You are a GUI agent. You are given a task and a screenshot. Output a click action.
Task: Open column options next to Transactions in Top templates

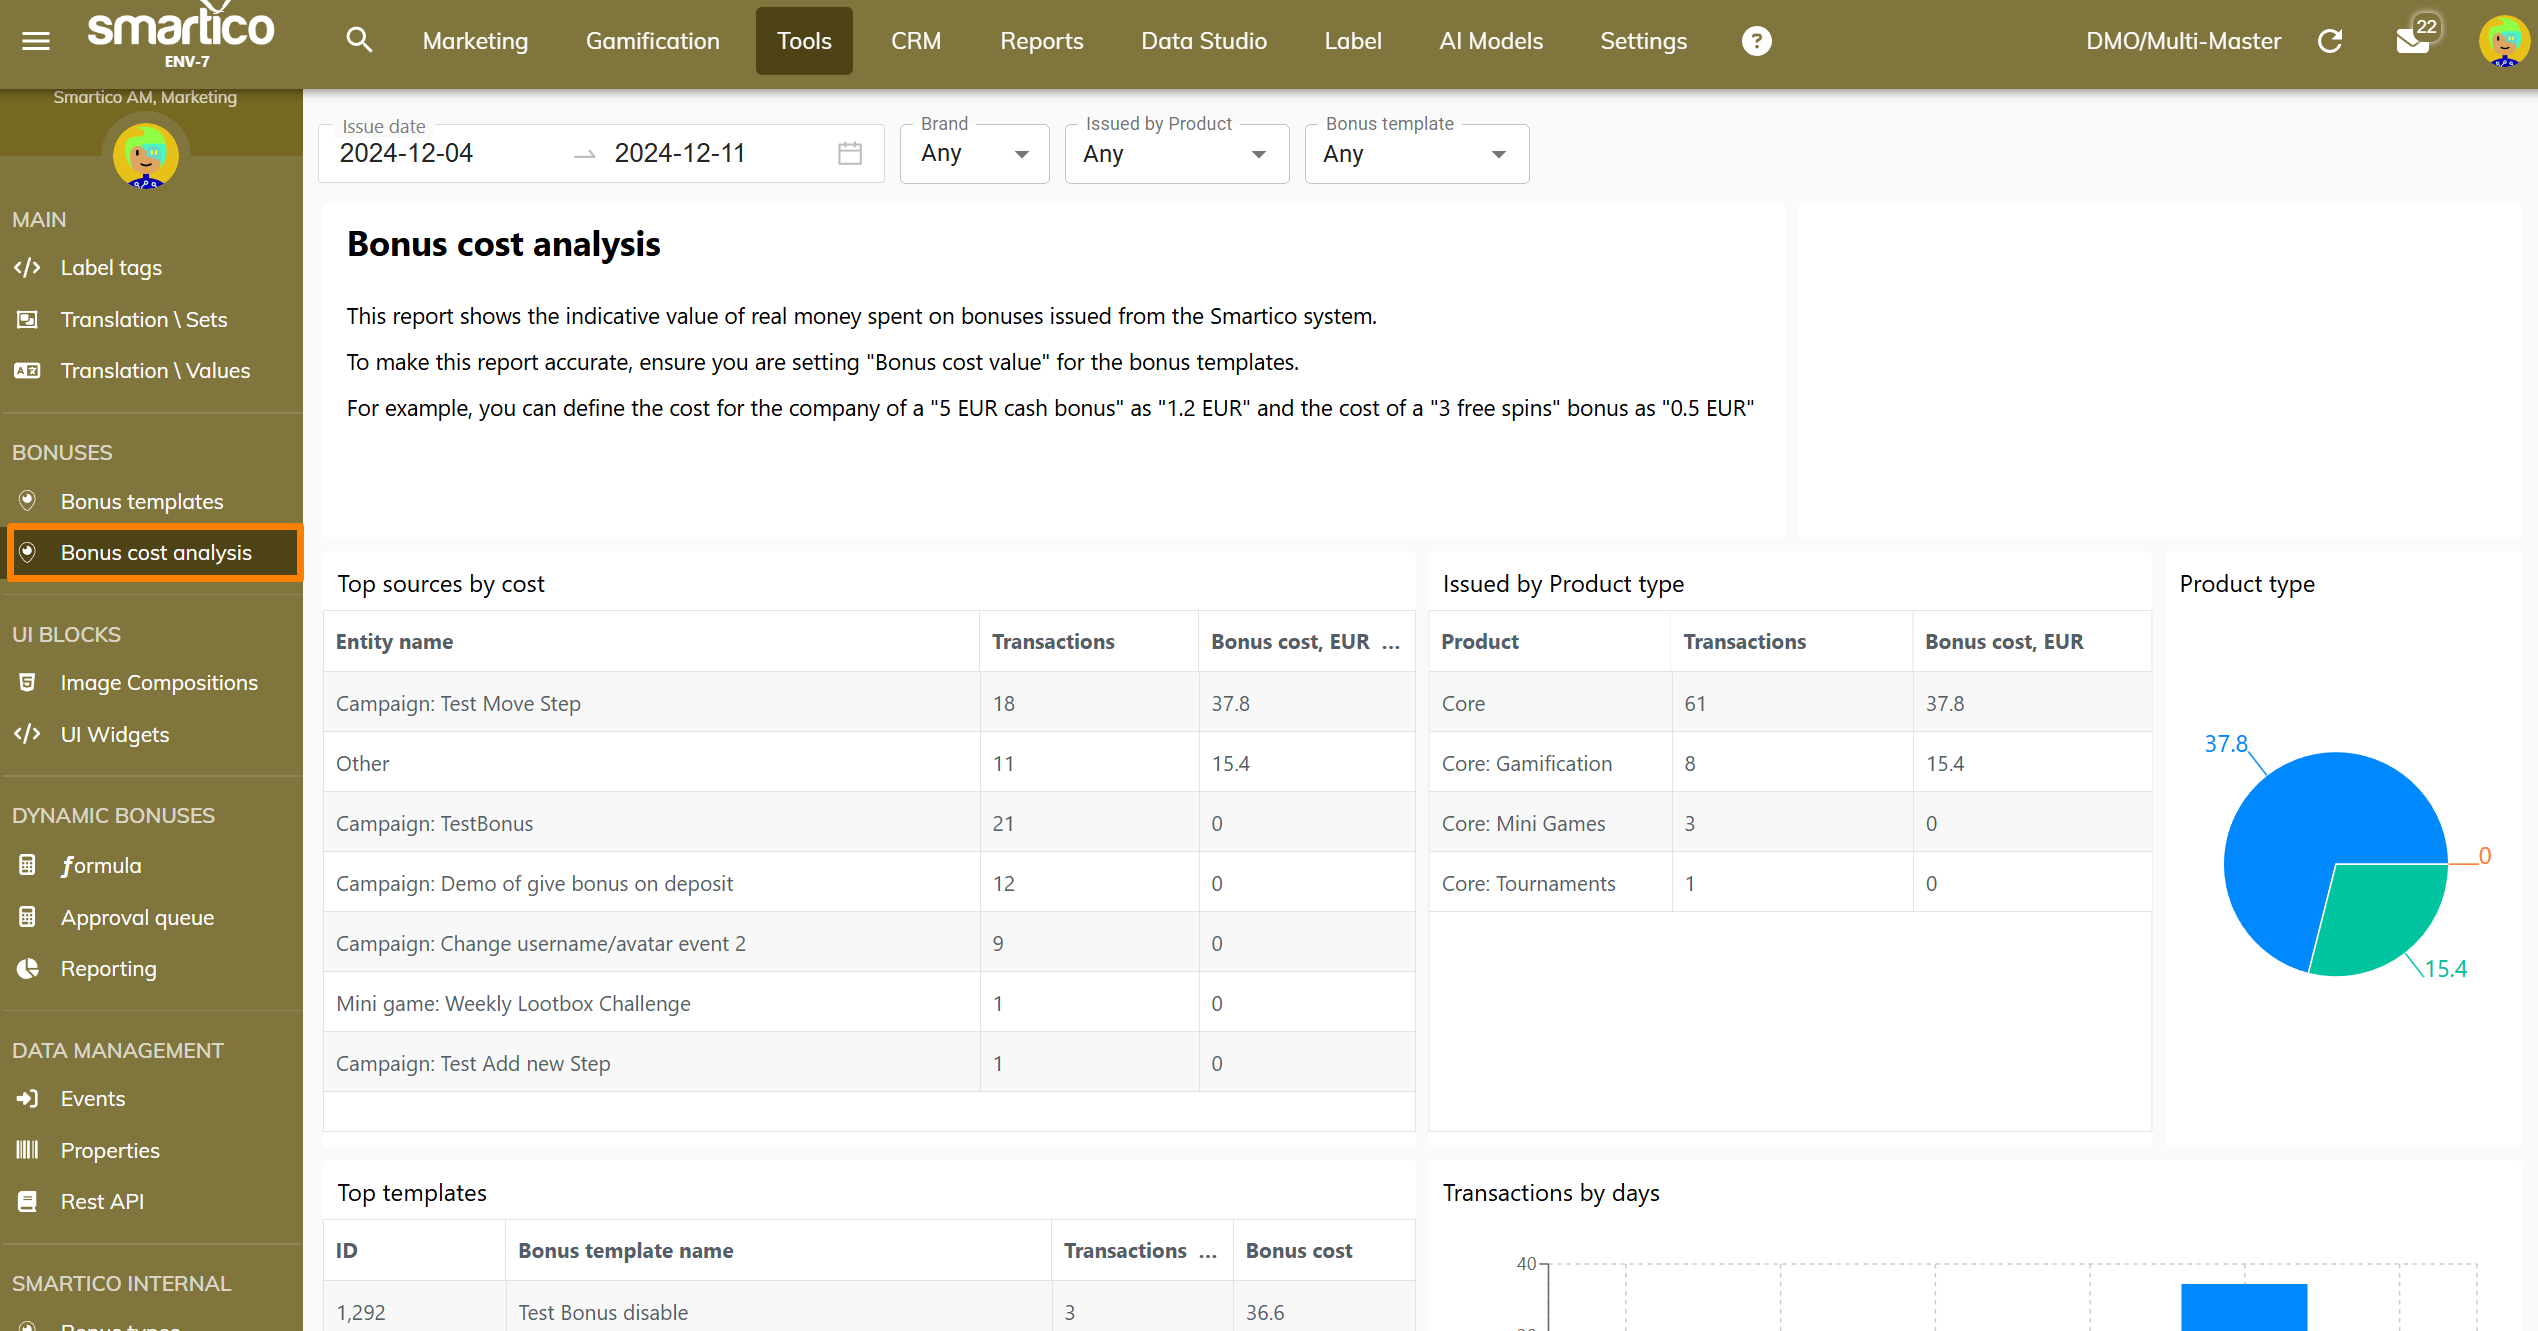(x=1208, y=1251)
